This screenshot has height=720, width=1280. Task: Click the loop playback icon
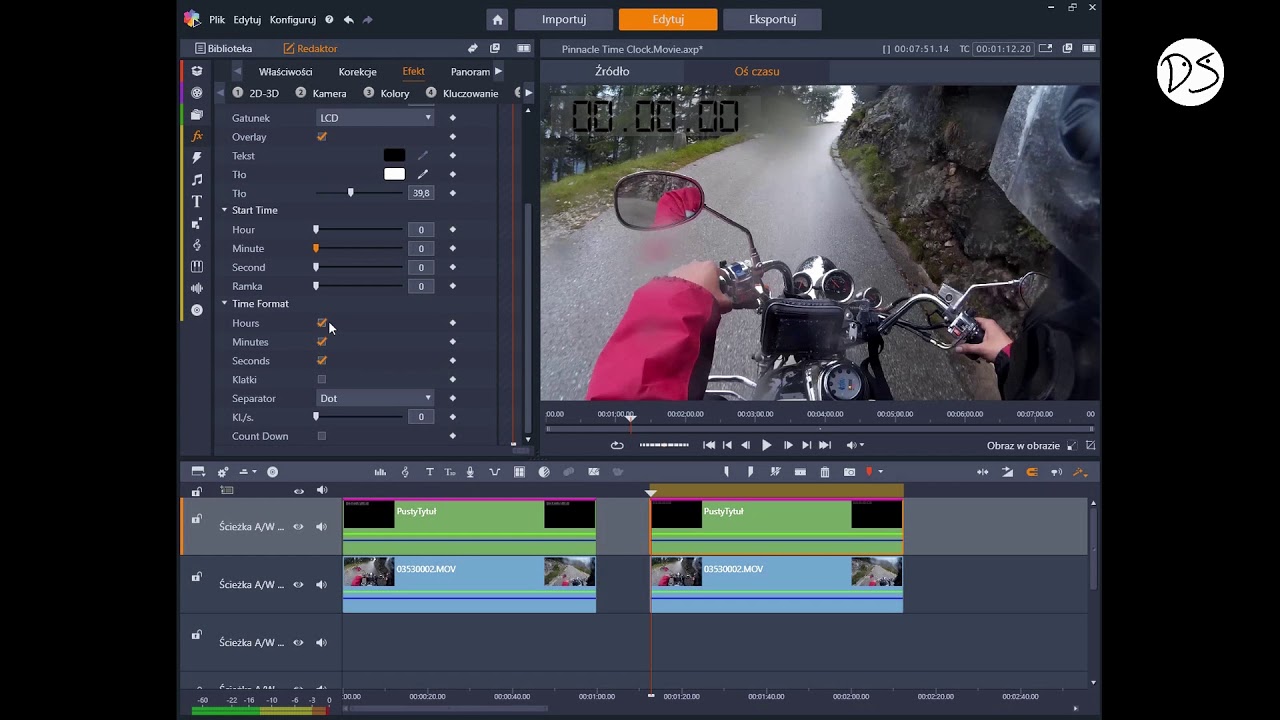click(617, 445)
